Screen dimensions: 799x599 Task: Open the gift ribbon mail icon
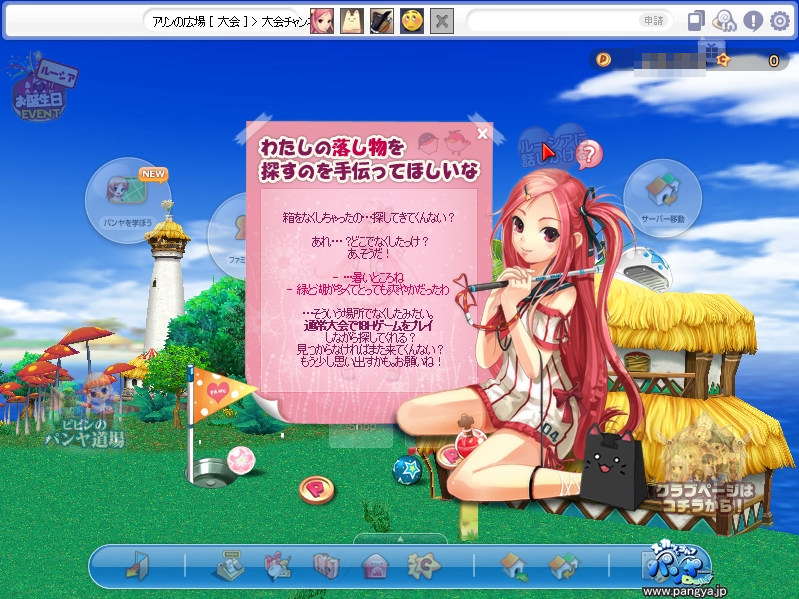click(277, 565)
